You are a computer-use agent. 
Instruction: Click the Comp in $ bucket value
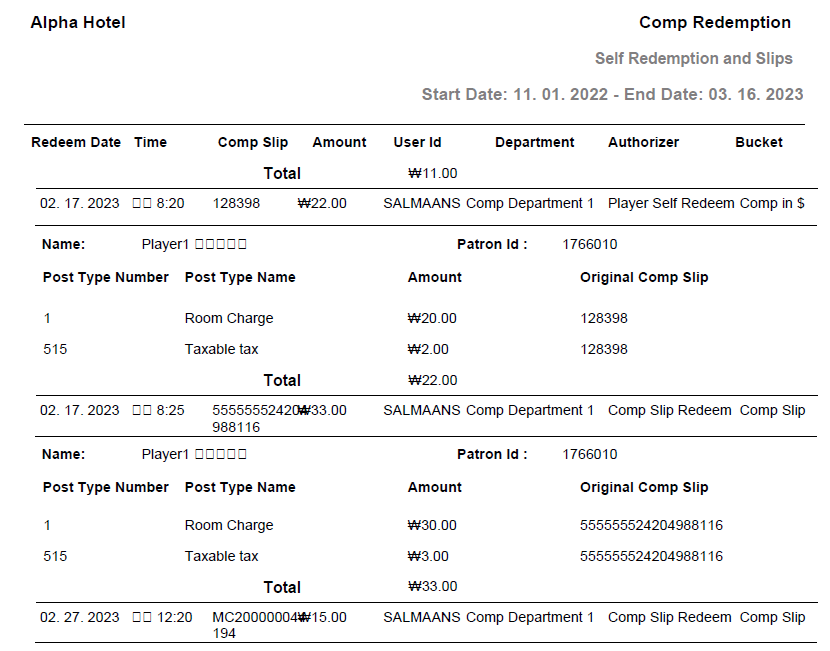coord(772,203)
